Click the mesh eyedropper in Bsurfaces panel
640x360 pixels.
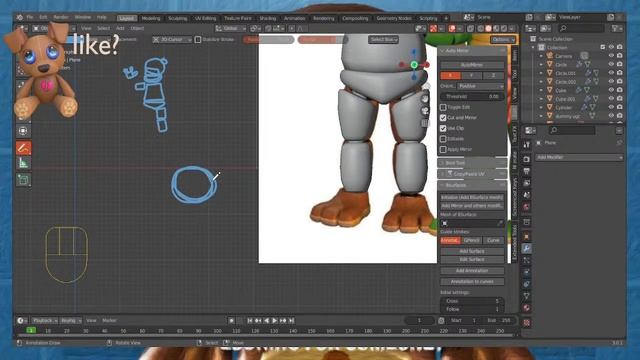click(500, 223)
